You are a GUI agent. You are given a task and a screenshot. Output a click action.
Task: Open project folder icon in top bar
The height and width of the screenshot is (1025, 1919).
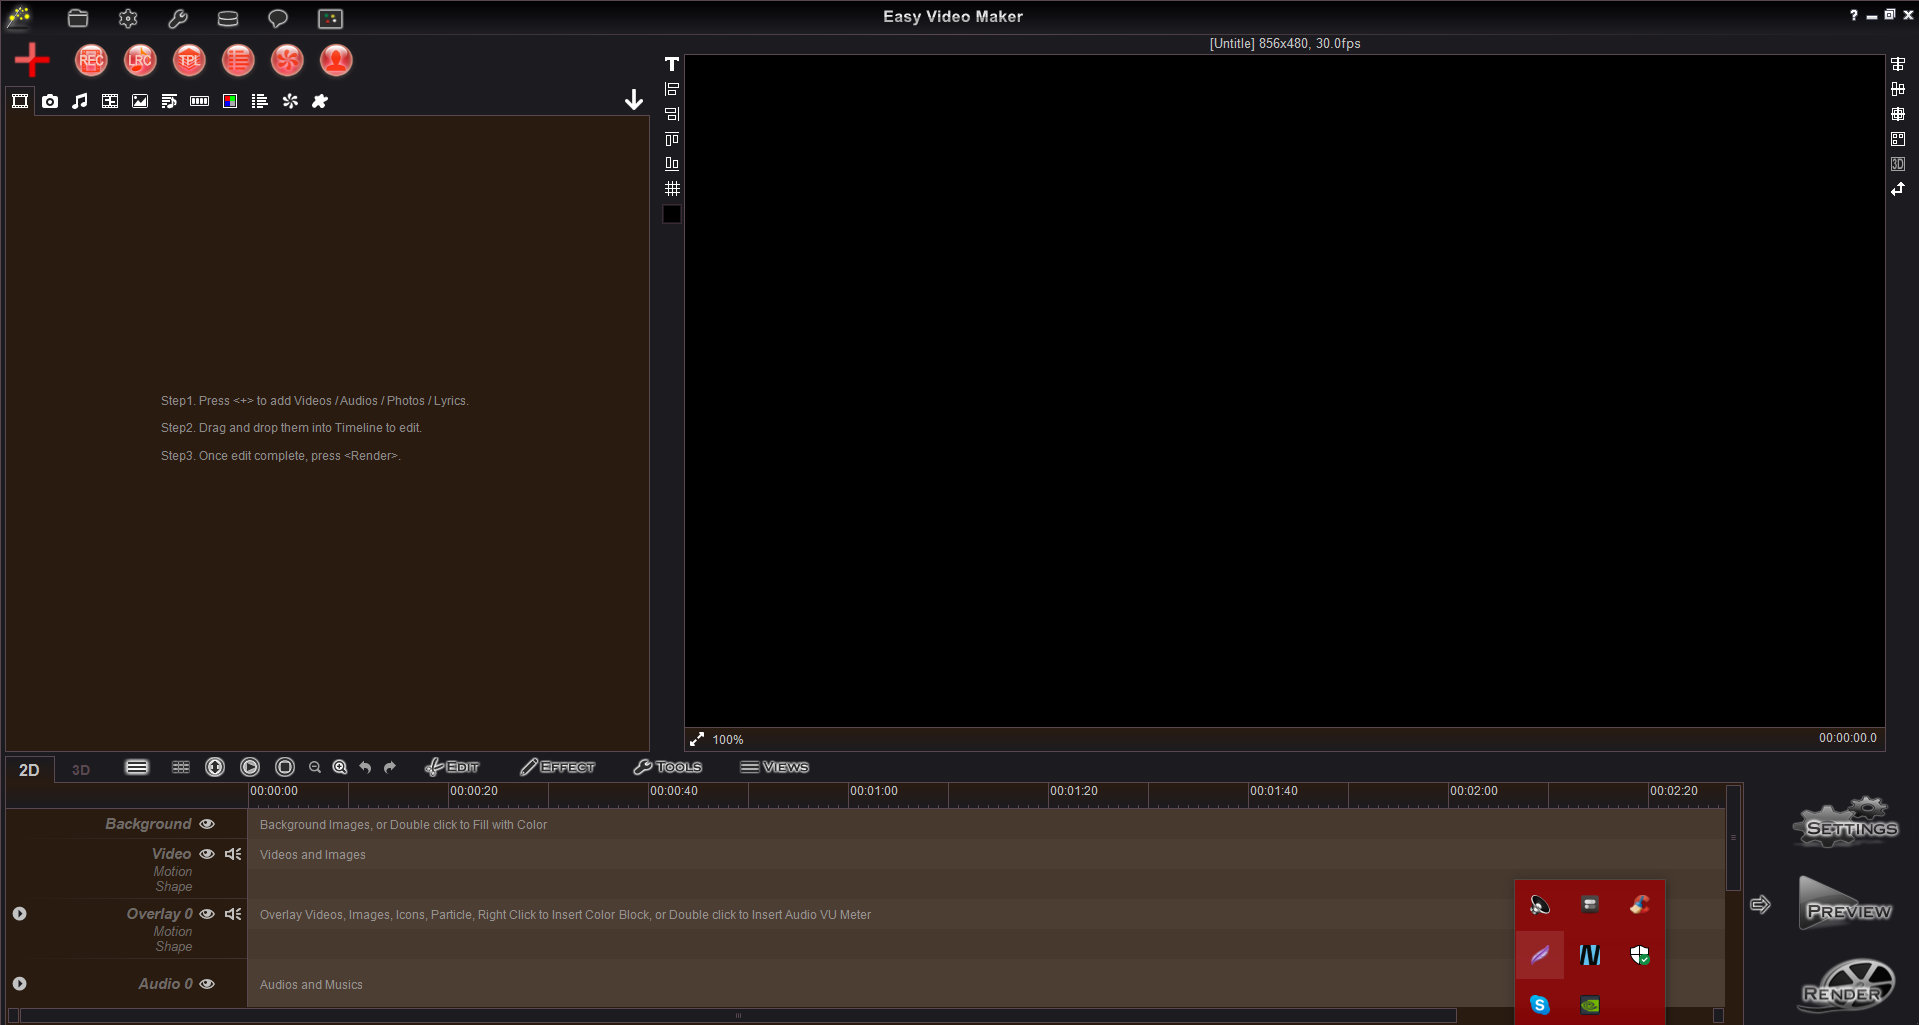pyautogui.click(x=78, y=18)
